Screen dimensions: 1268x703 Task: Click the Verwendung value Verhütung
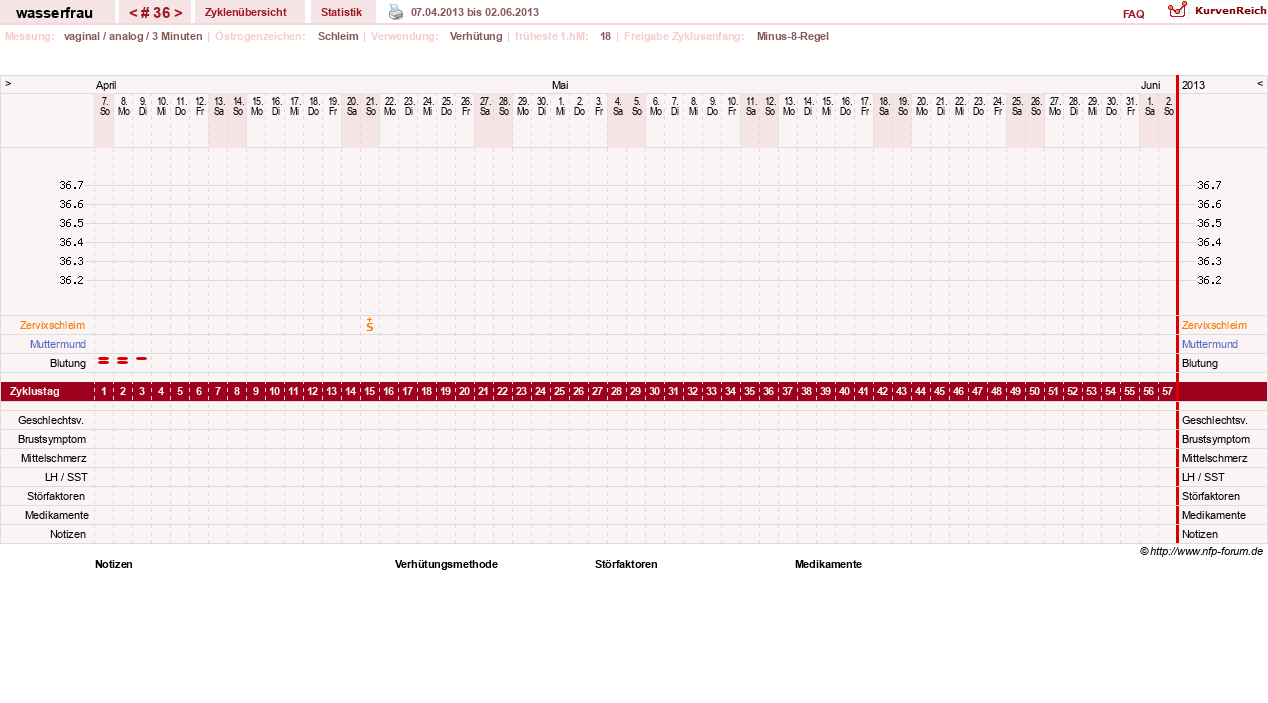[x=476, y=36]
